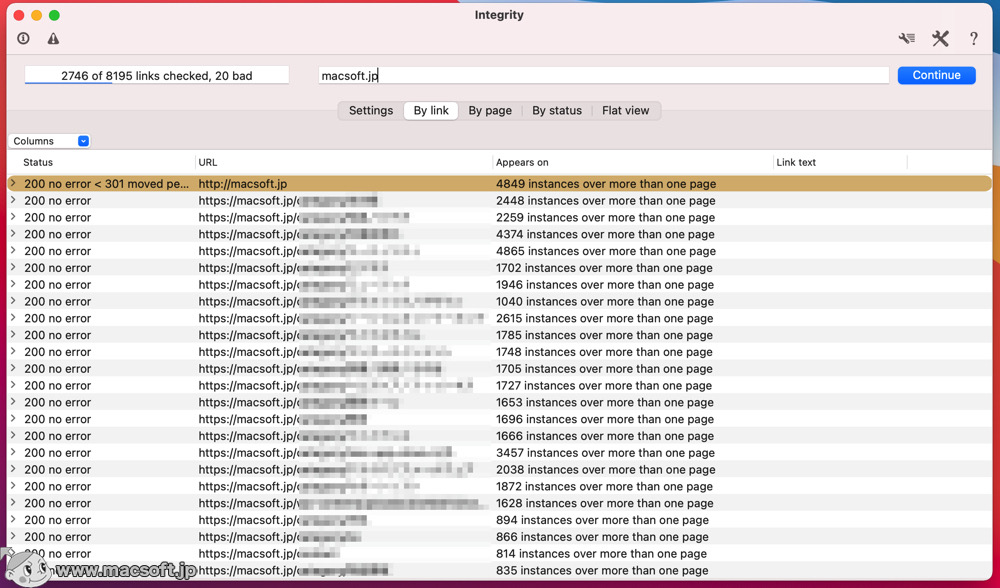Click '2038 instances over more than one page'
The image size is (1000, 588).
tap(606, 469)
